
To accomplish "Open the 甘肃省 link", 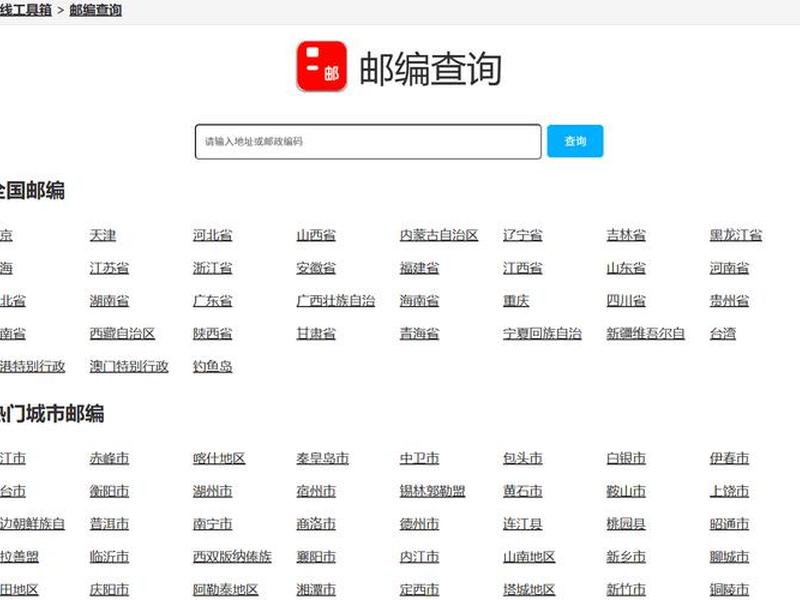I will tap(316, 334).
